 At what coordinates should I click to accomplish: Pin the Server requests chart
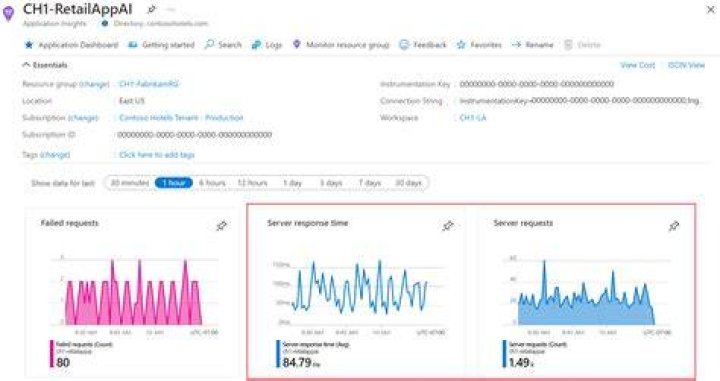click(x=674, y=226)
